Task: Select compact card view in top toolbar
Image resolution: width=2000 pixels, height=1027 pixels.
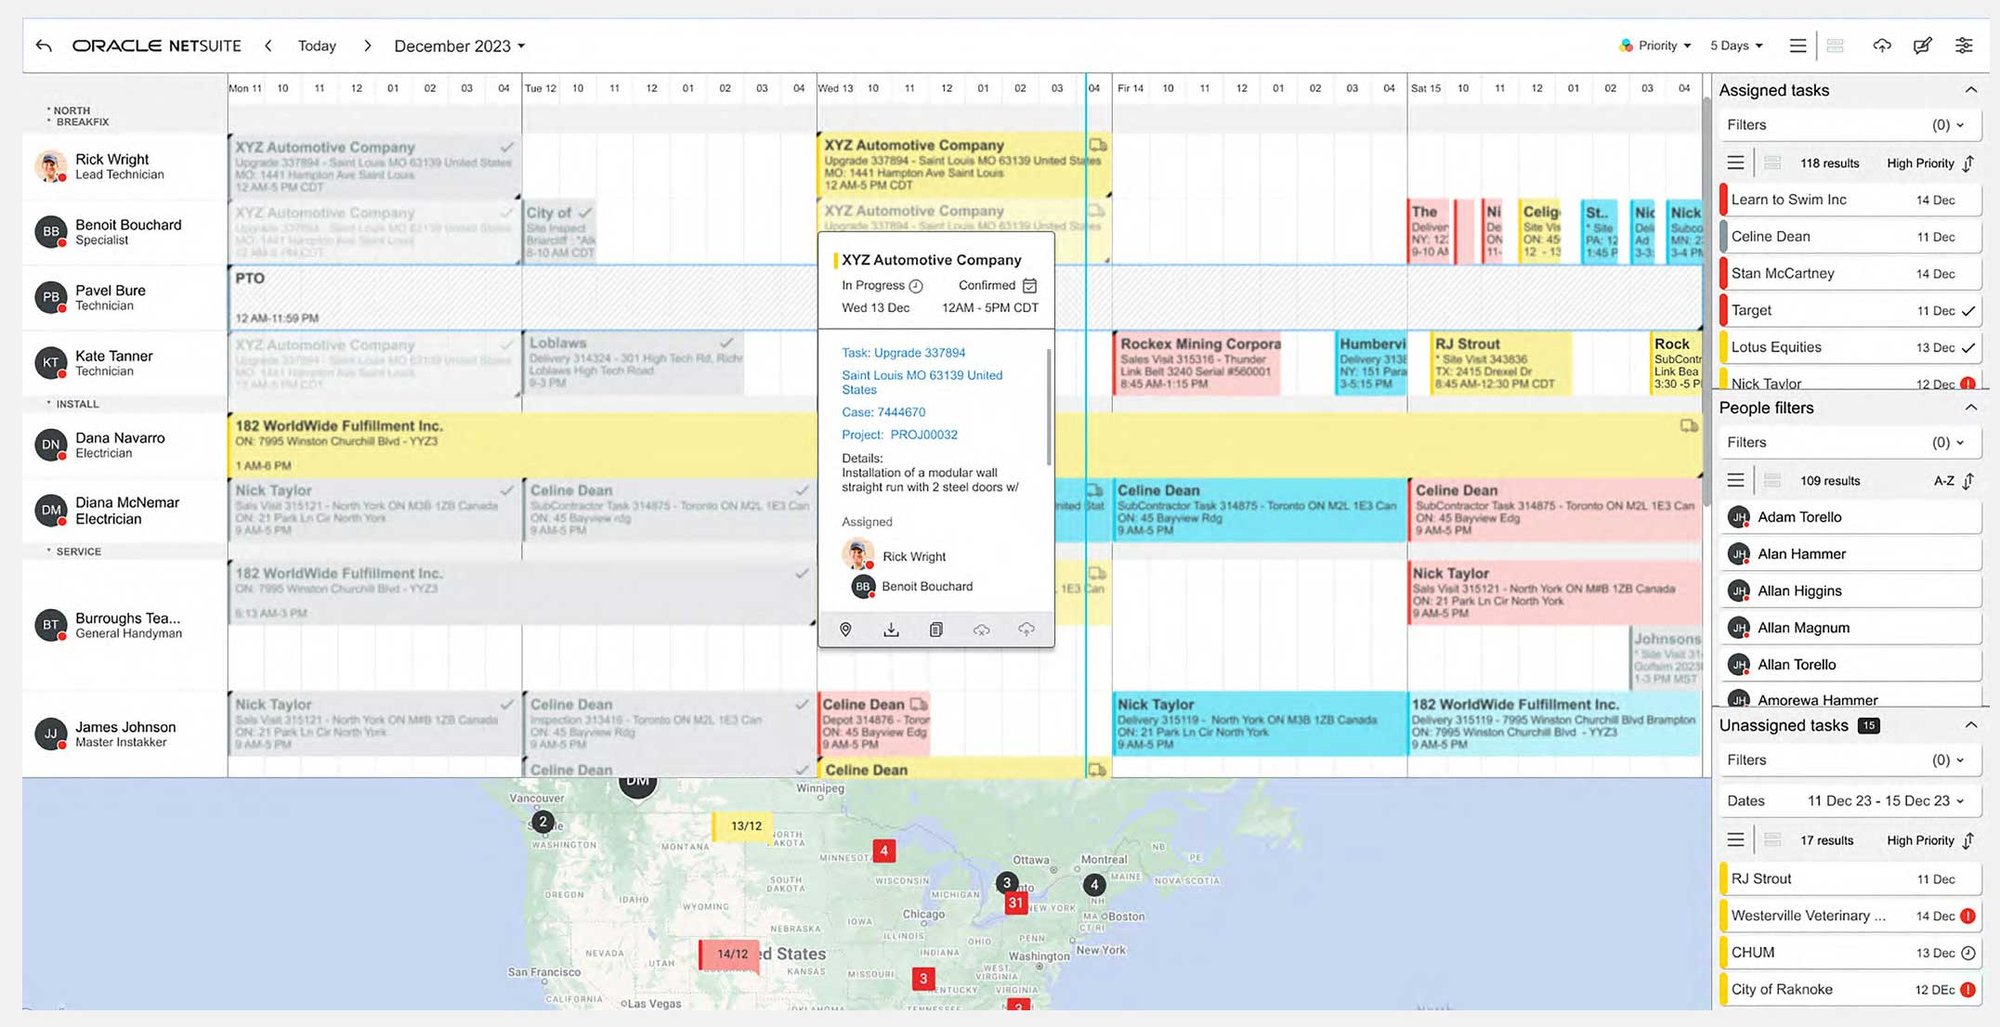Action: [x=1835, y=46]
